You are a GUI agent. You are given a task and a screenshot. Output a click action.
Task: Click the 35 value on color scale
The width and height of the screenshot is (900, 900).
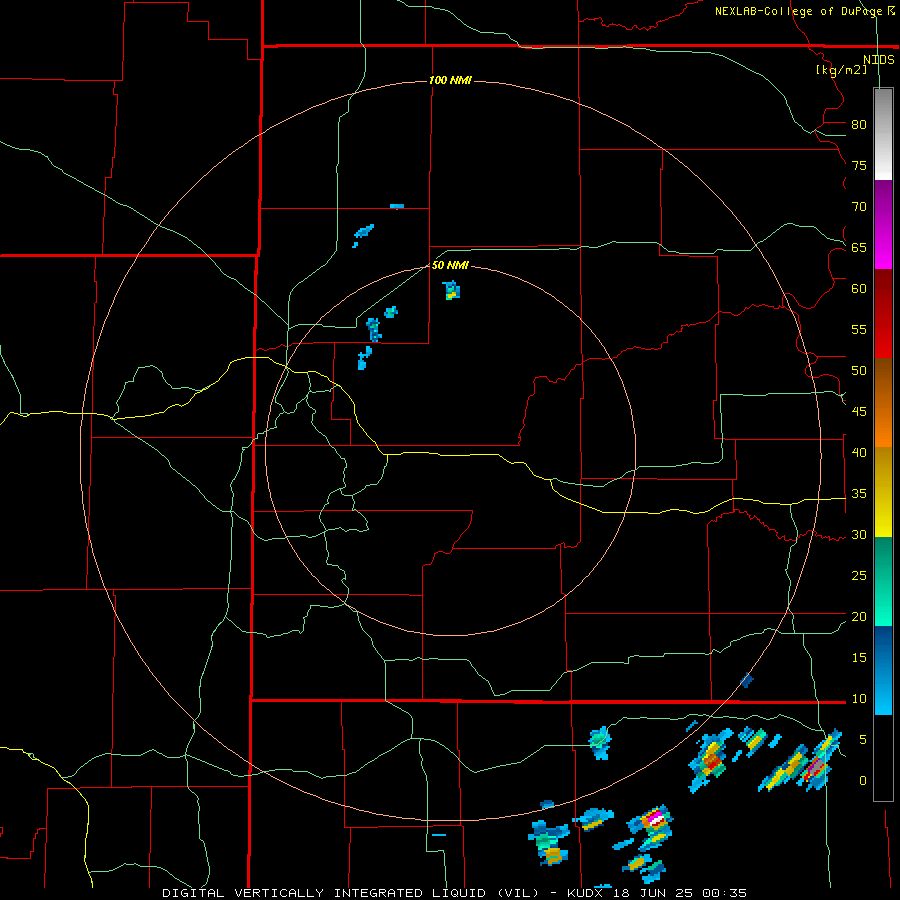point(859,494)
